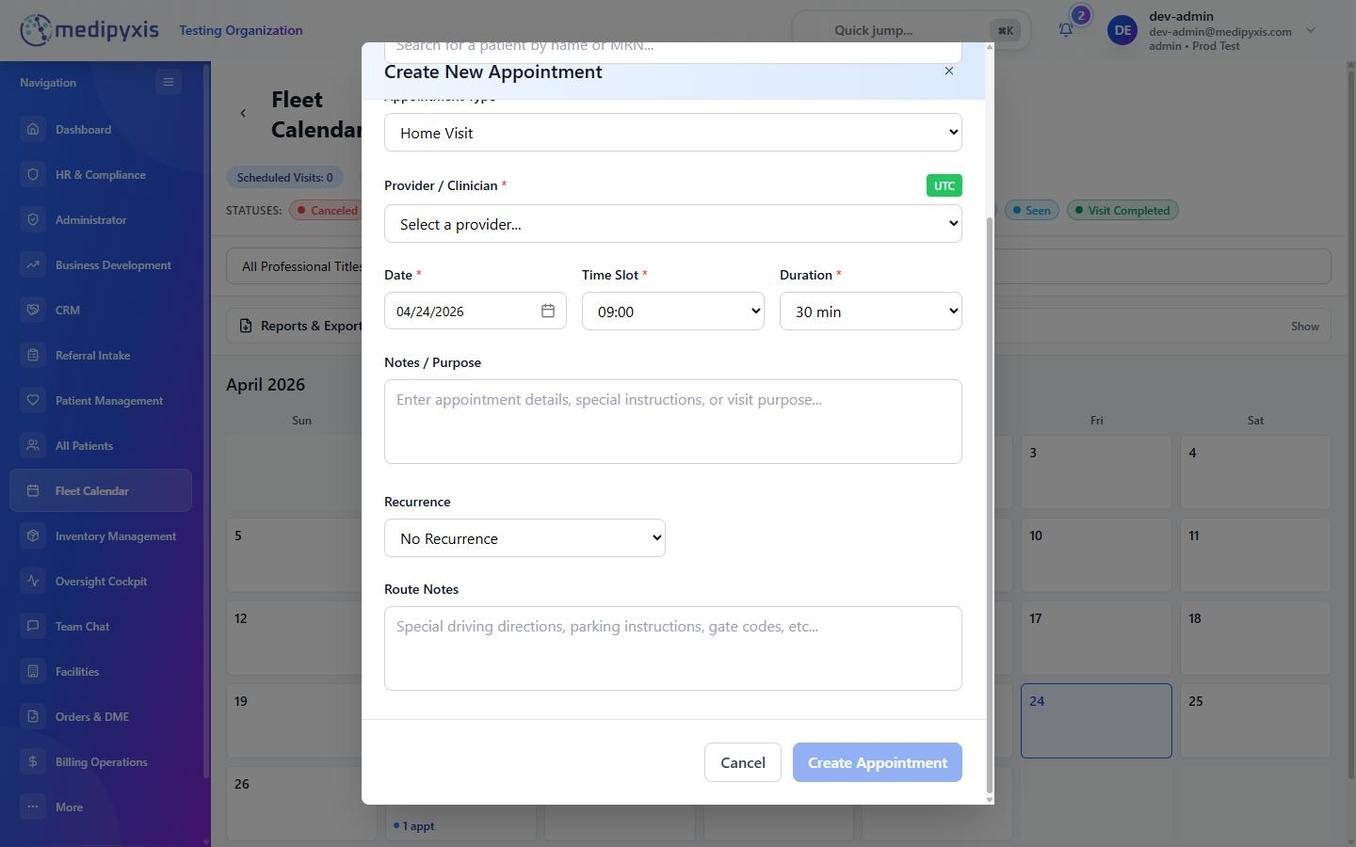Open Patient Management section
1356x847 pixels.
coord(100,400)
